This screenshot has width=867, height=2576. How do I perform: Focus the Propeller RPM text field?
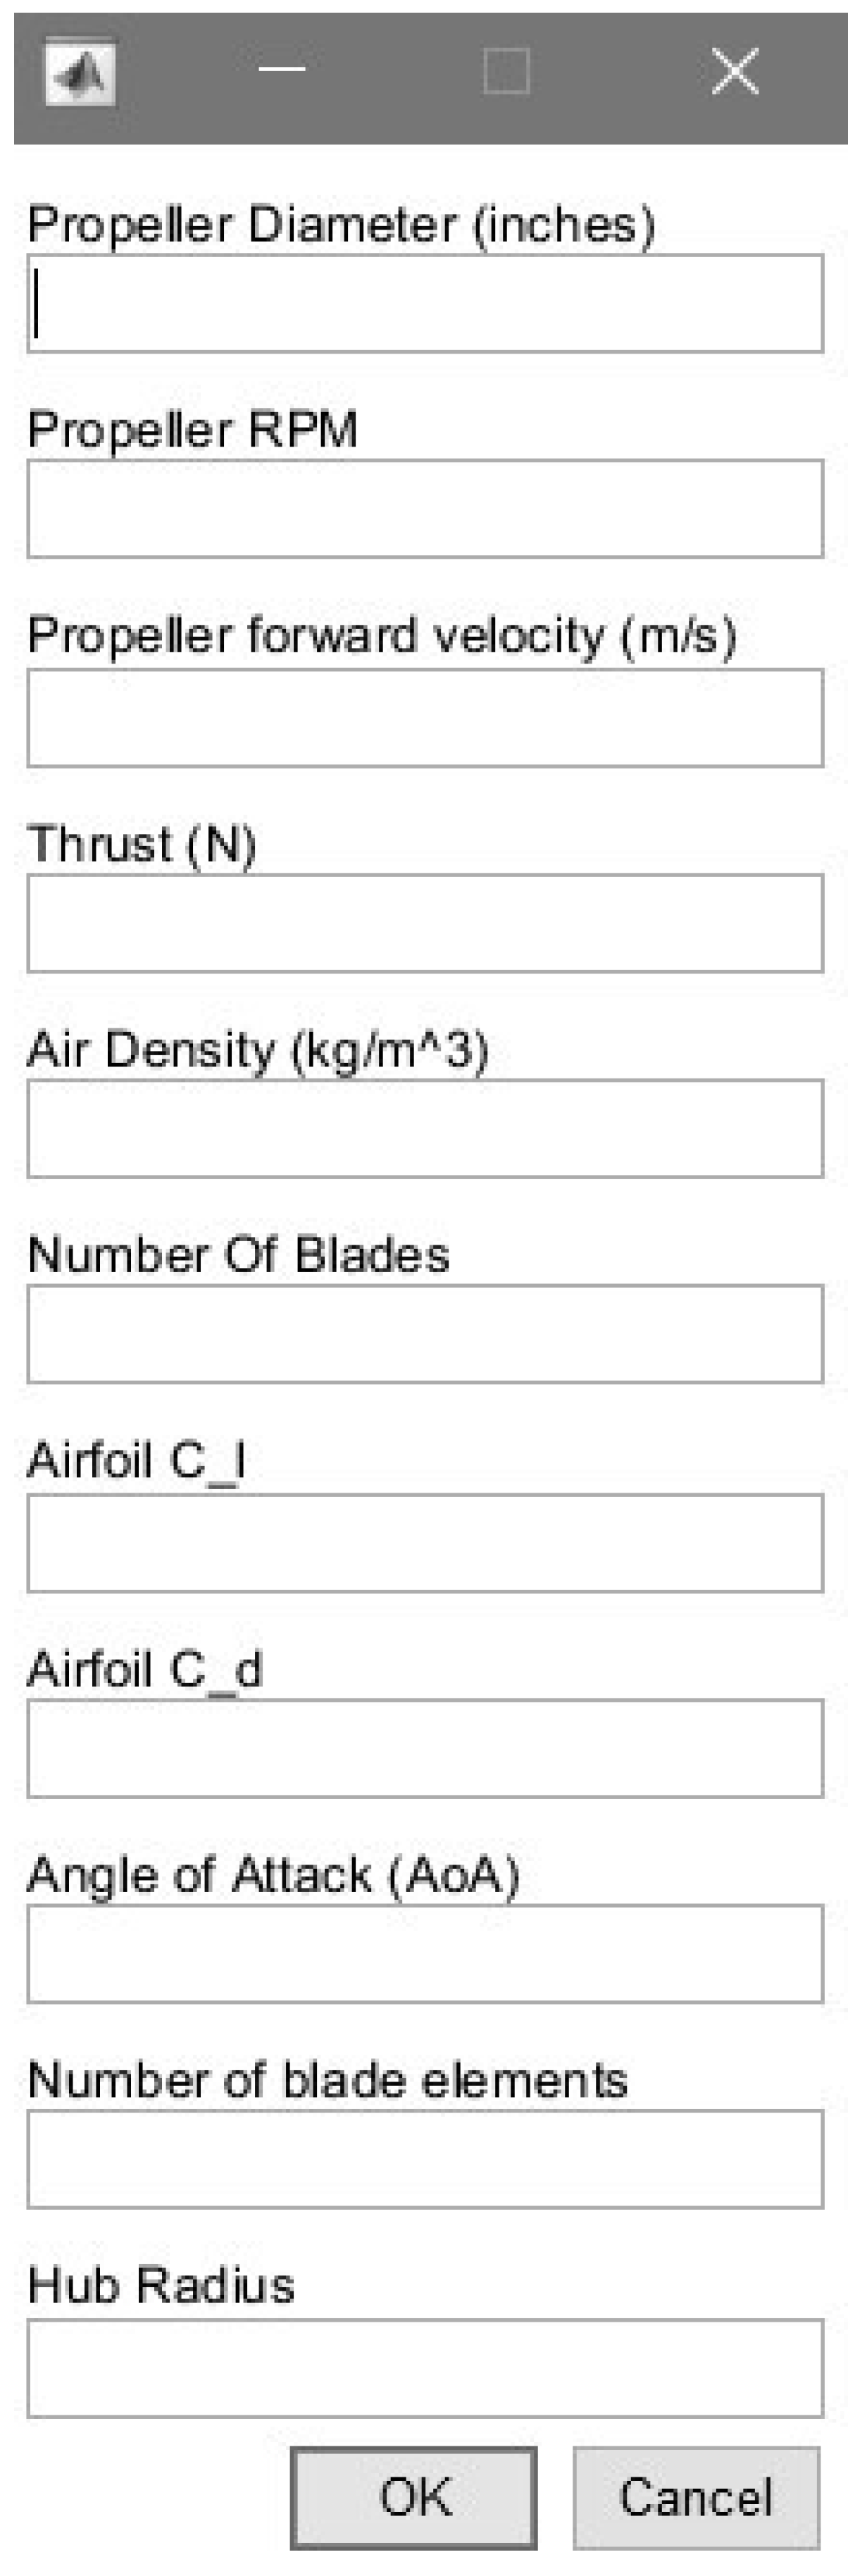pyautogui.click(x=425, y=509)
